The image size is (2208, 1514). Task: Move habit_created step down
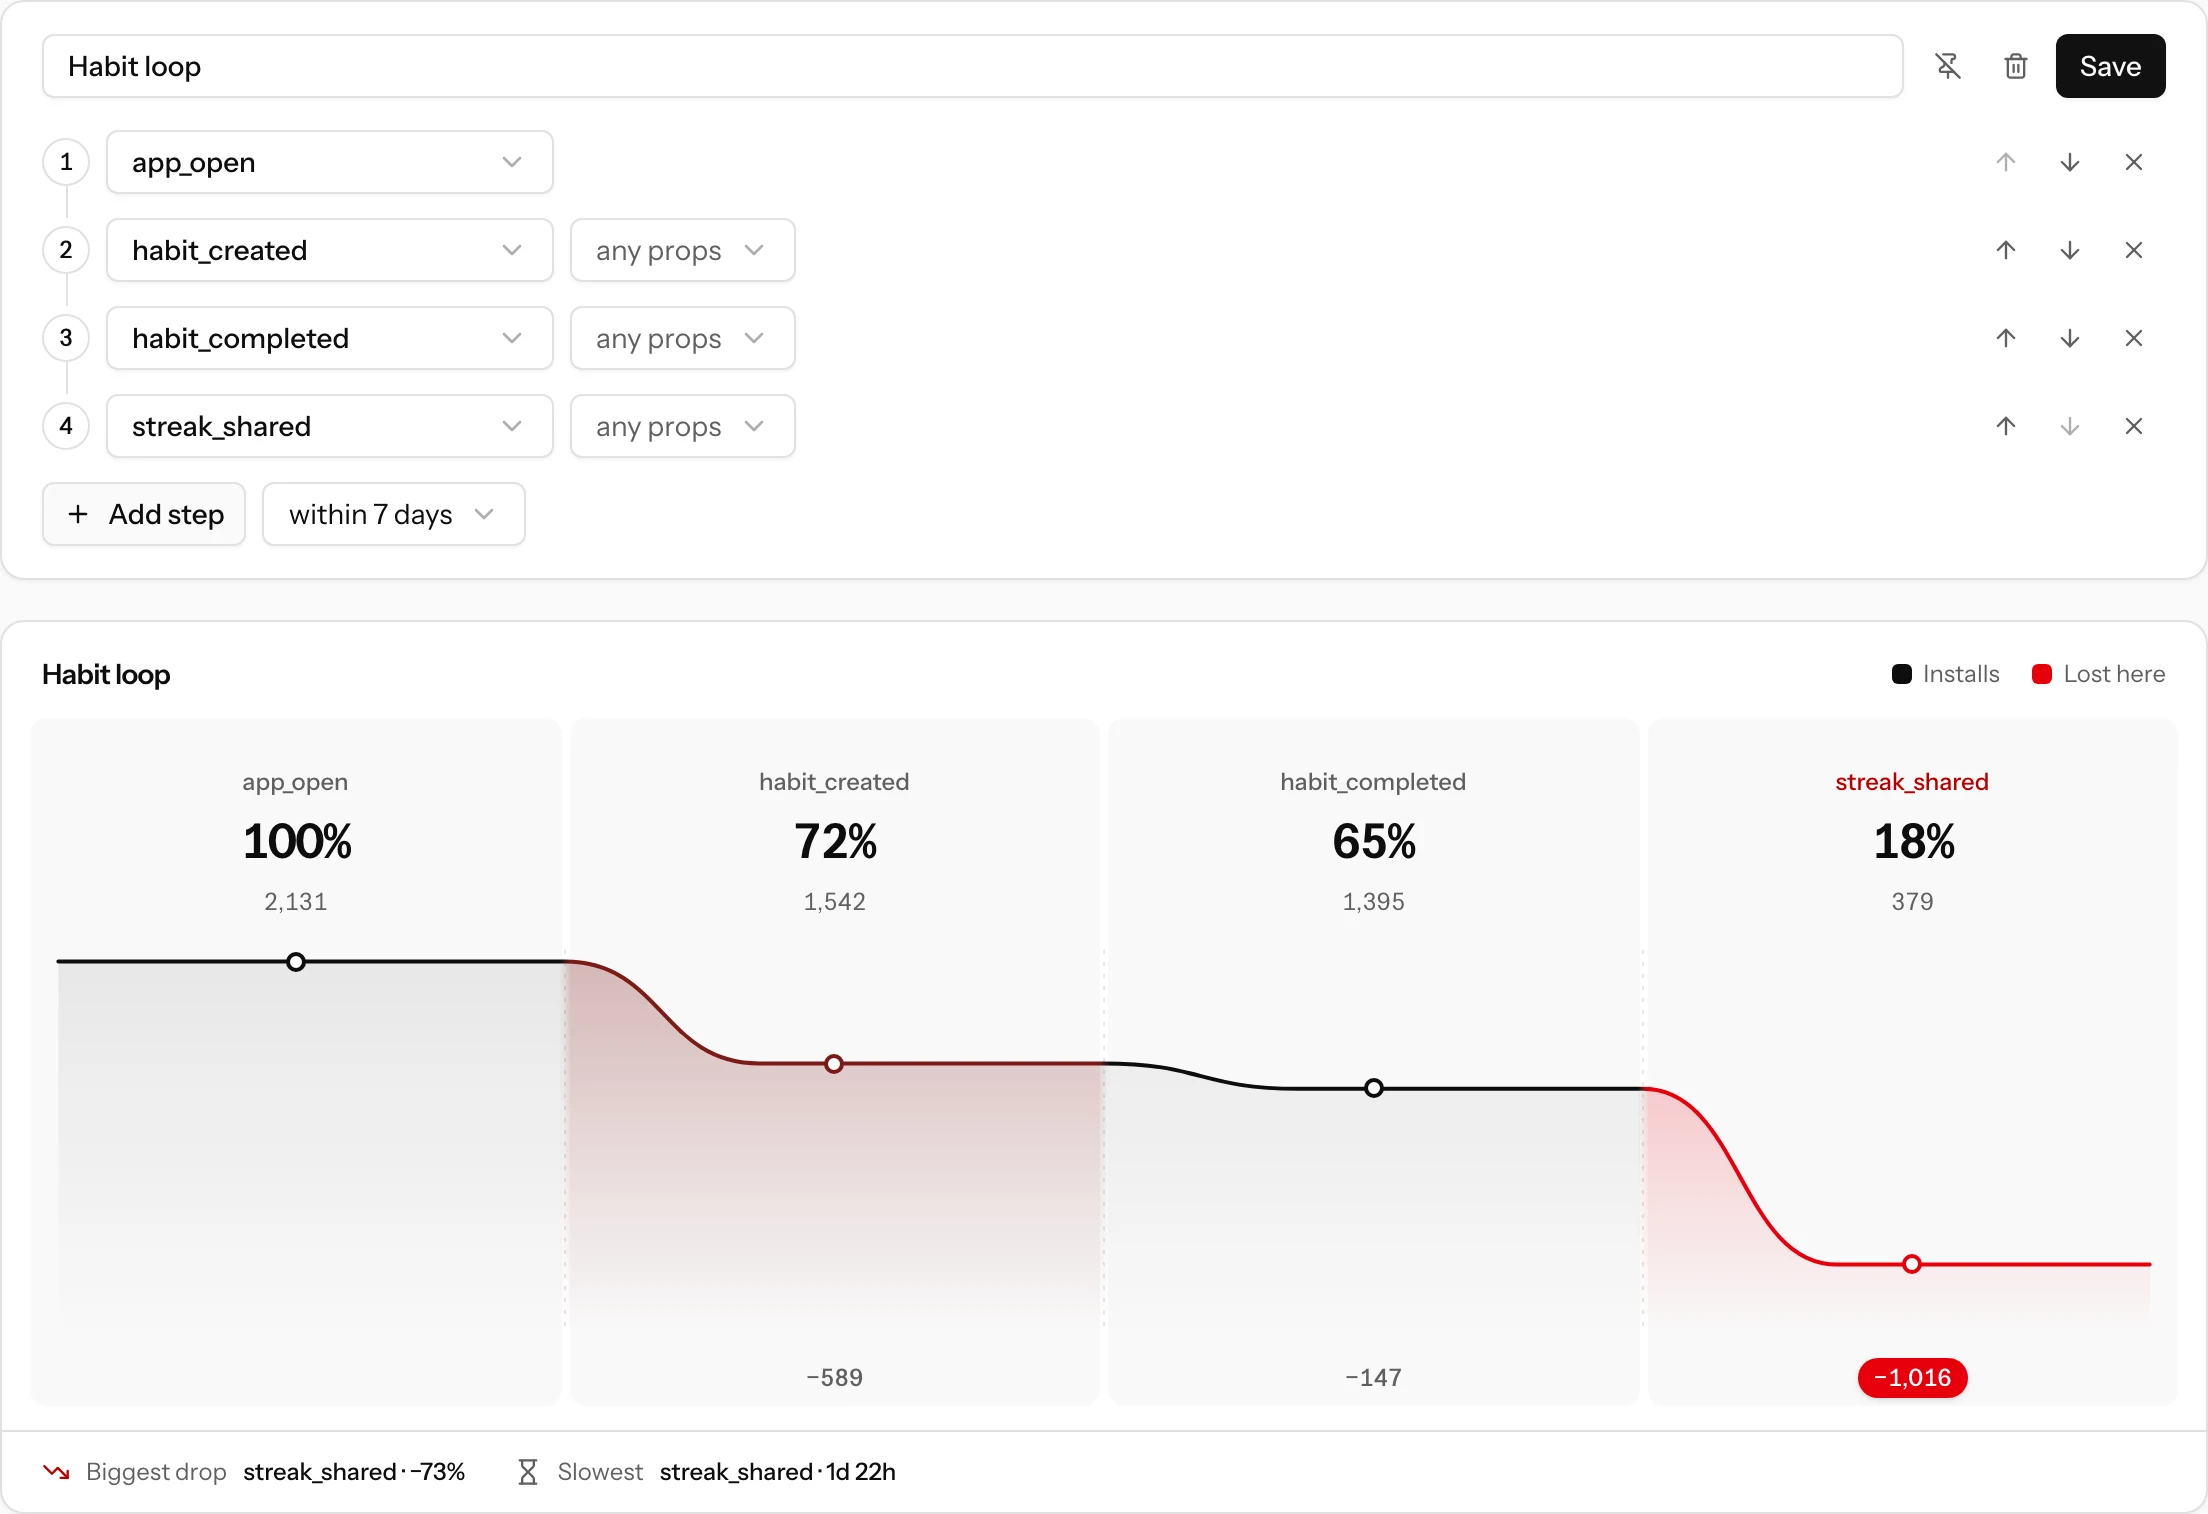click(2070, 250)
